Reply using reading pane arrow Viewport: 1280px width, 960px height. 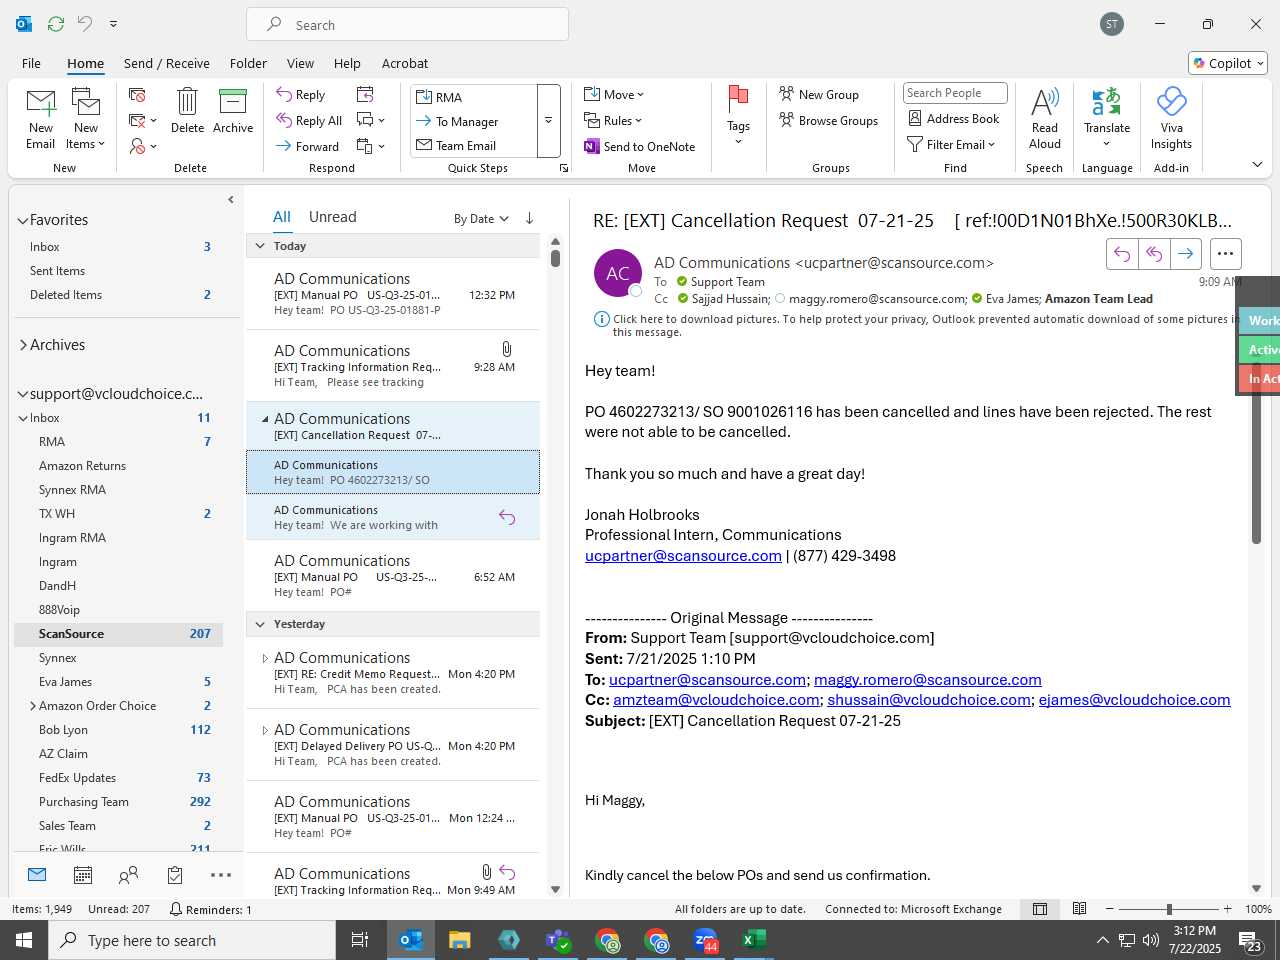(1122, 254)
